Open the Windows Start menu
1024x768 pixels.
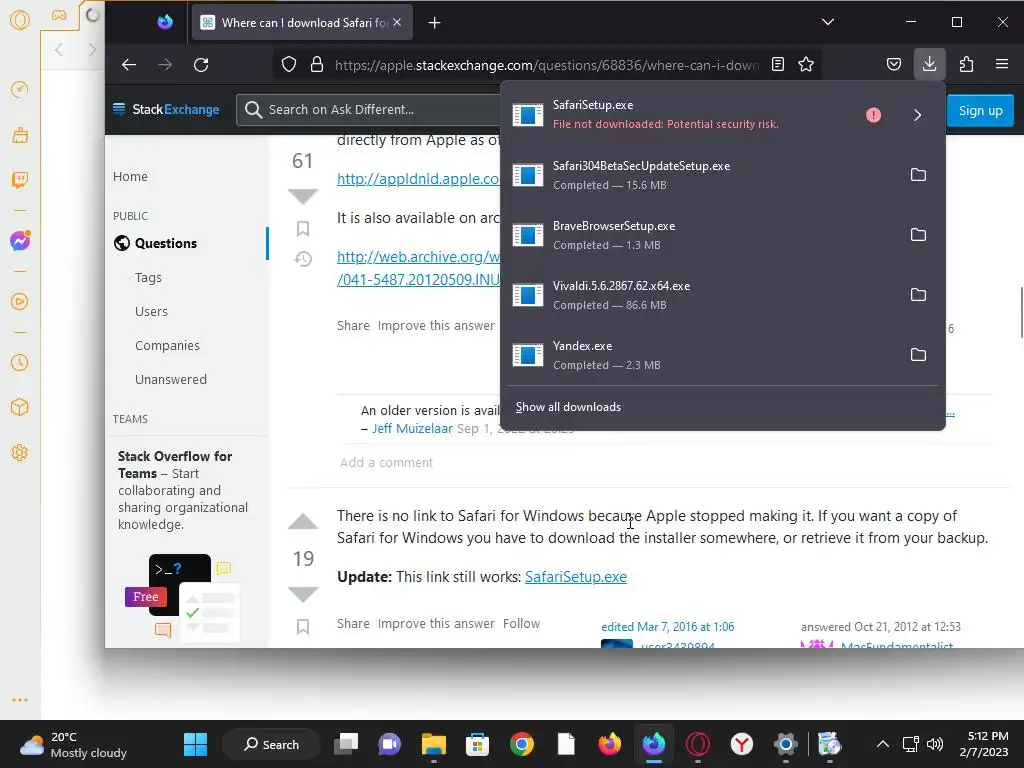pyautogui.click(x=195, y=744)
